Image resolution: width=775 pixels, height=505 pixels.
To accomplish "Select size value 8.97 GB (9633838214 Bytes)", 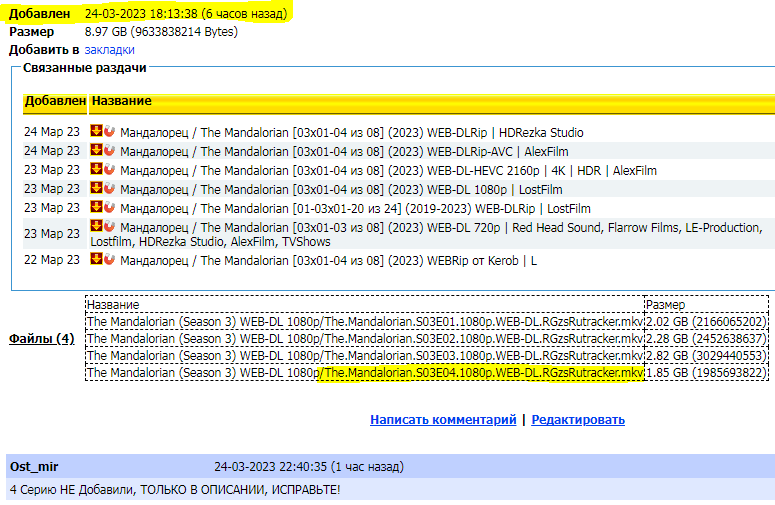I will [161, 32].
